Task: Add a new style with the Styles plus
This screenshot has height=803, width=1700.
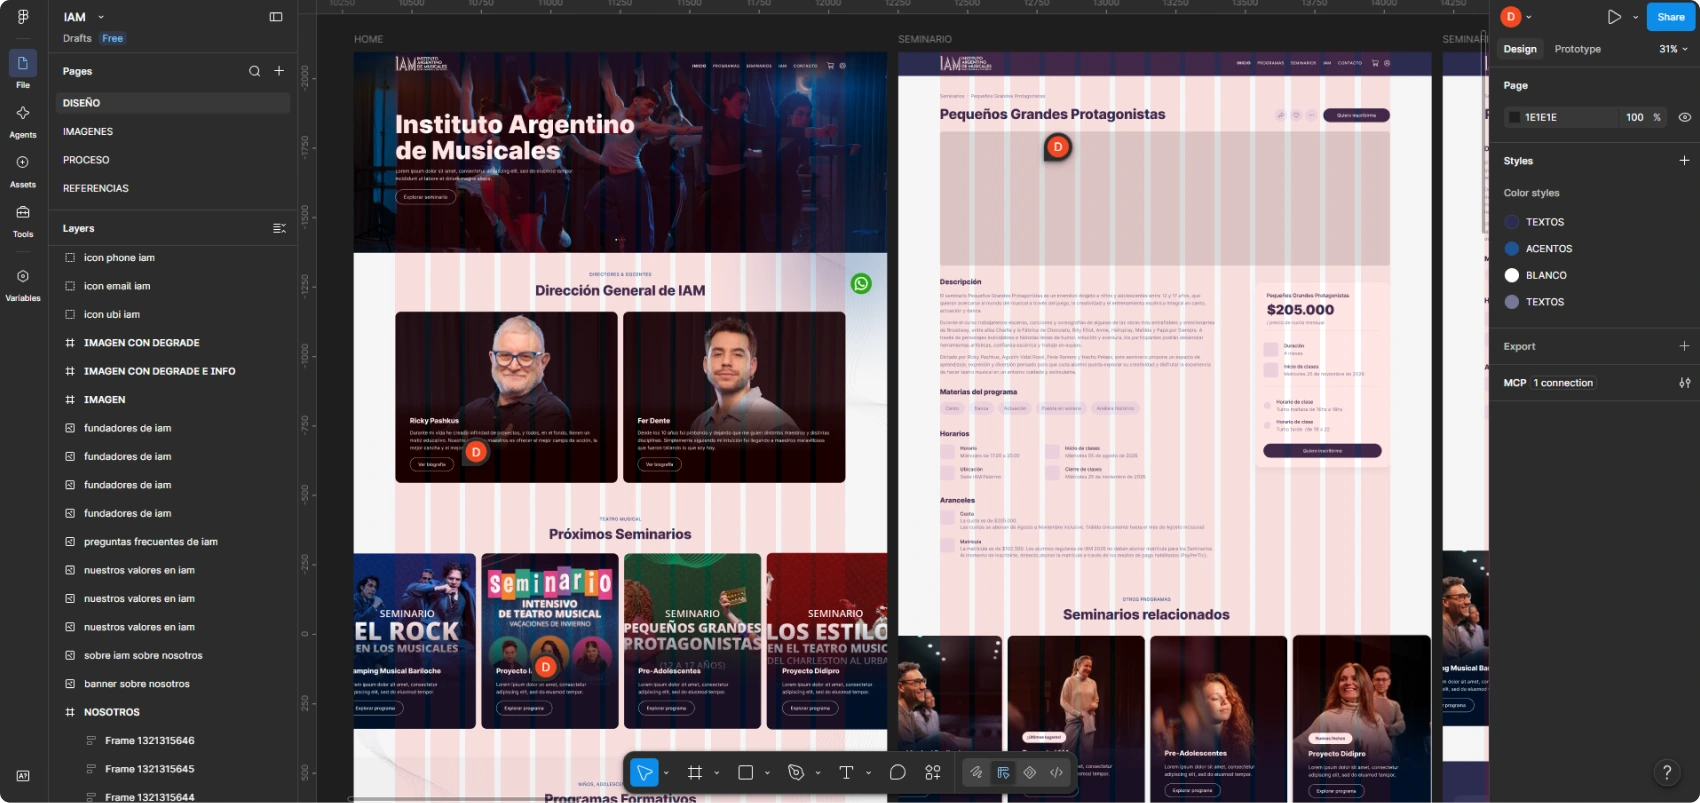Action: (1684, 160)
